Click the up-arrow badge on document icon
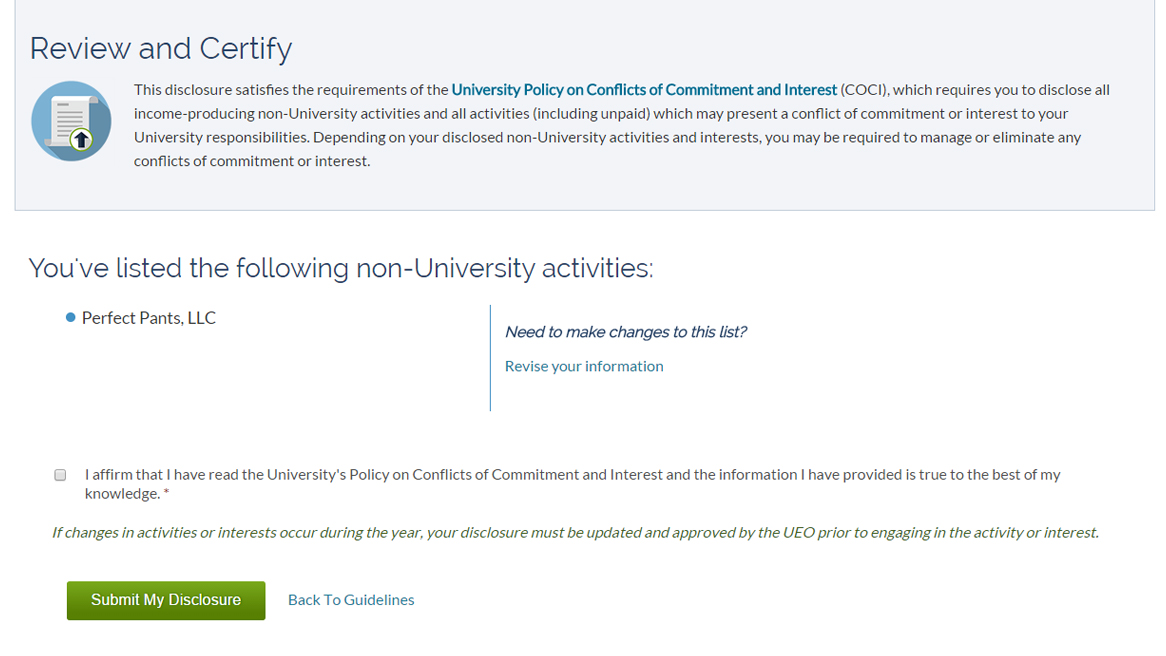The width and height of the screenshot is (1166, 656). tap(81, 139)
